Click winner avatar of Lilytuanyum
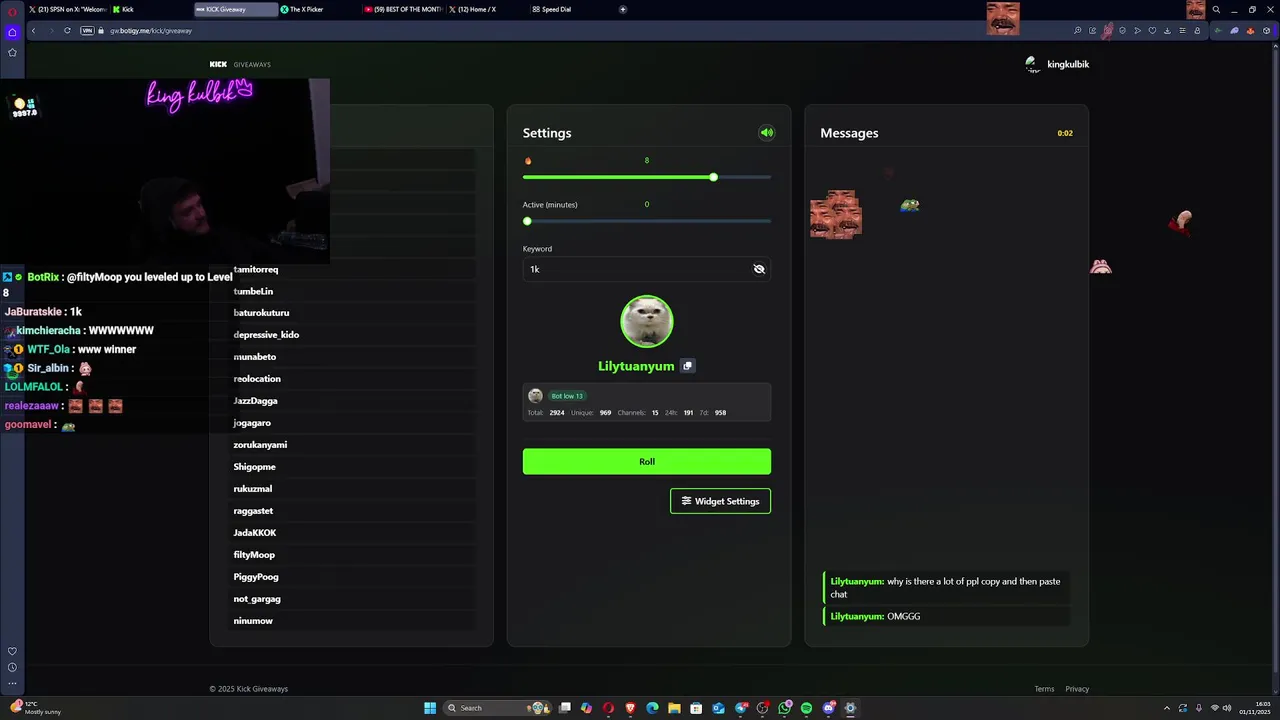Screen dimensions: 1280x720 pyautogui.click(x=647, y=321)
